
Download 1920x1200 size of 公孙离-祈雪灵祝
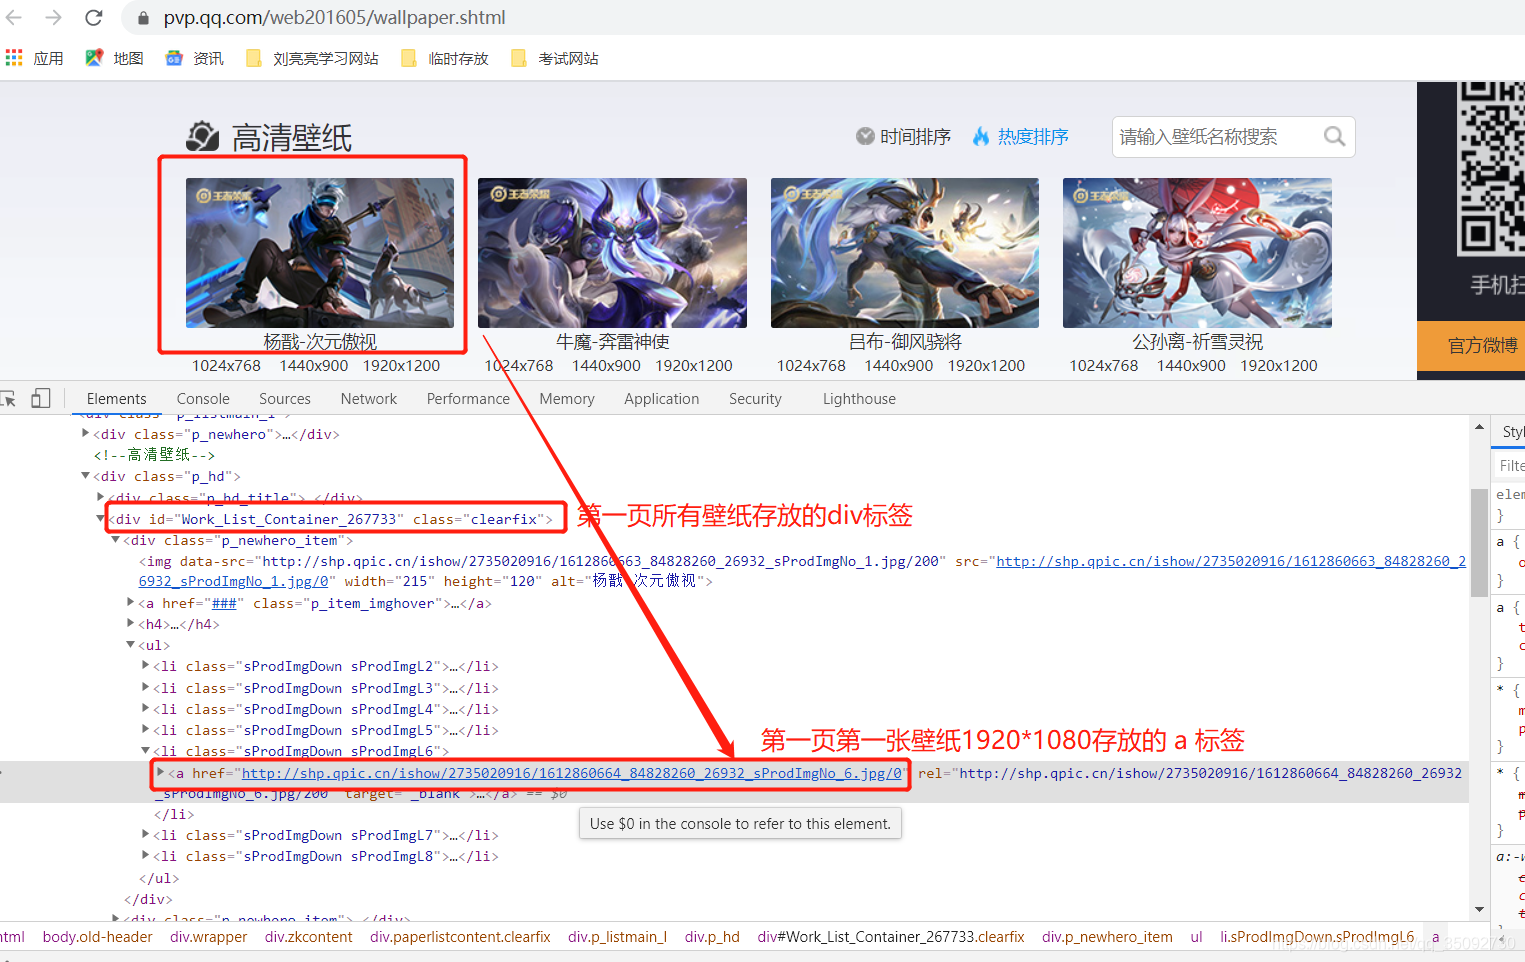1279,366
